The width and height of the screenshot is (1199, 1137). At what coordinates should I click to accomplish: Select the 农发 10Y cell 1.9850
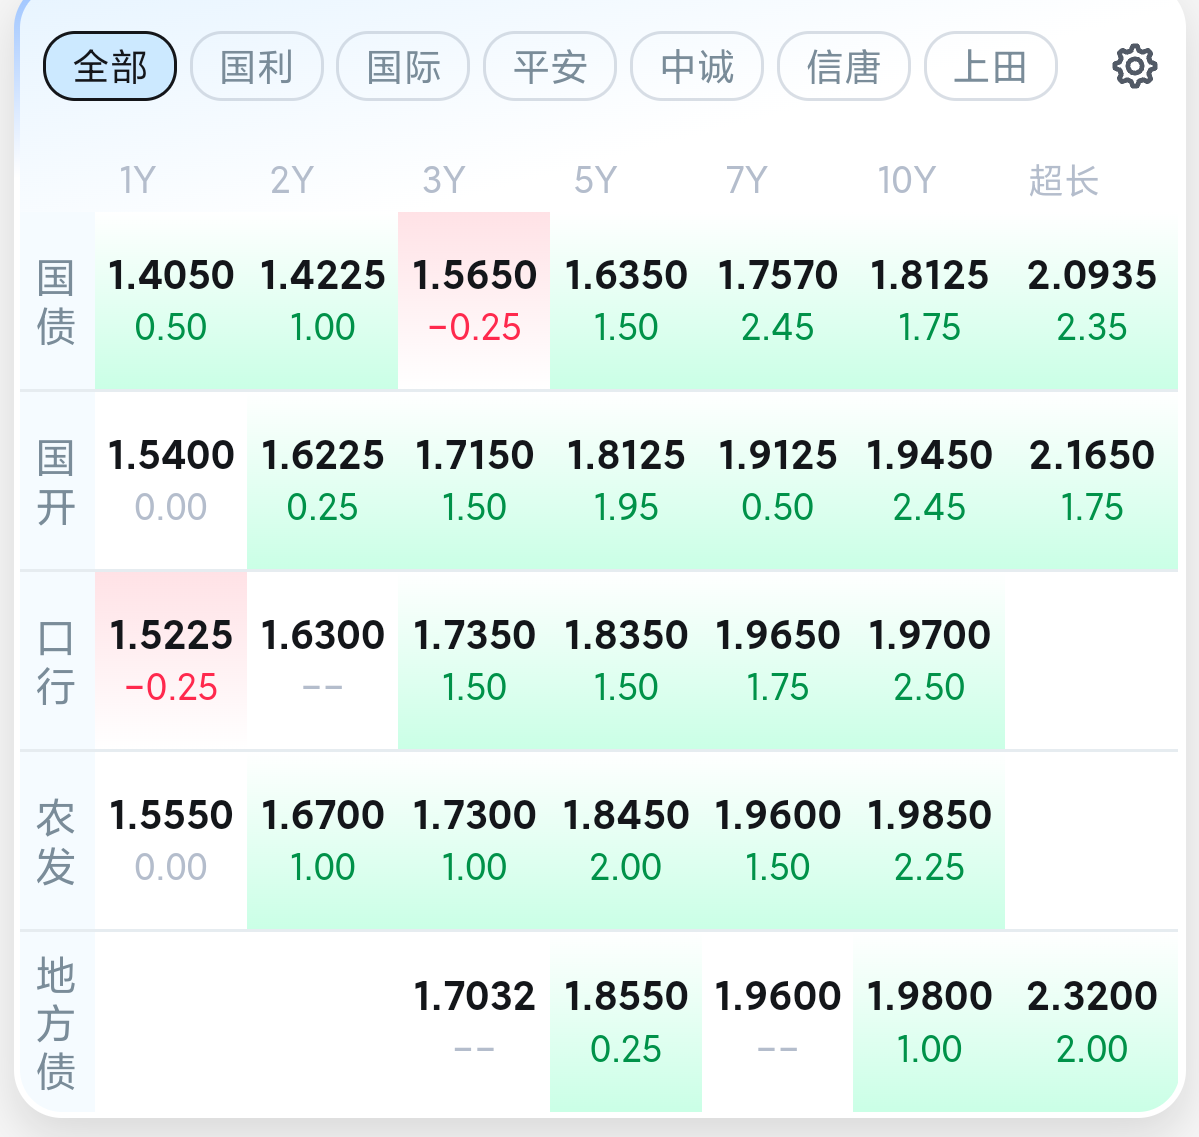[929, 841]
